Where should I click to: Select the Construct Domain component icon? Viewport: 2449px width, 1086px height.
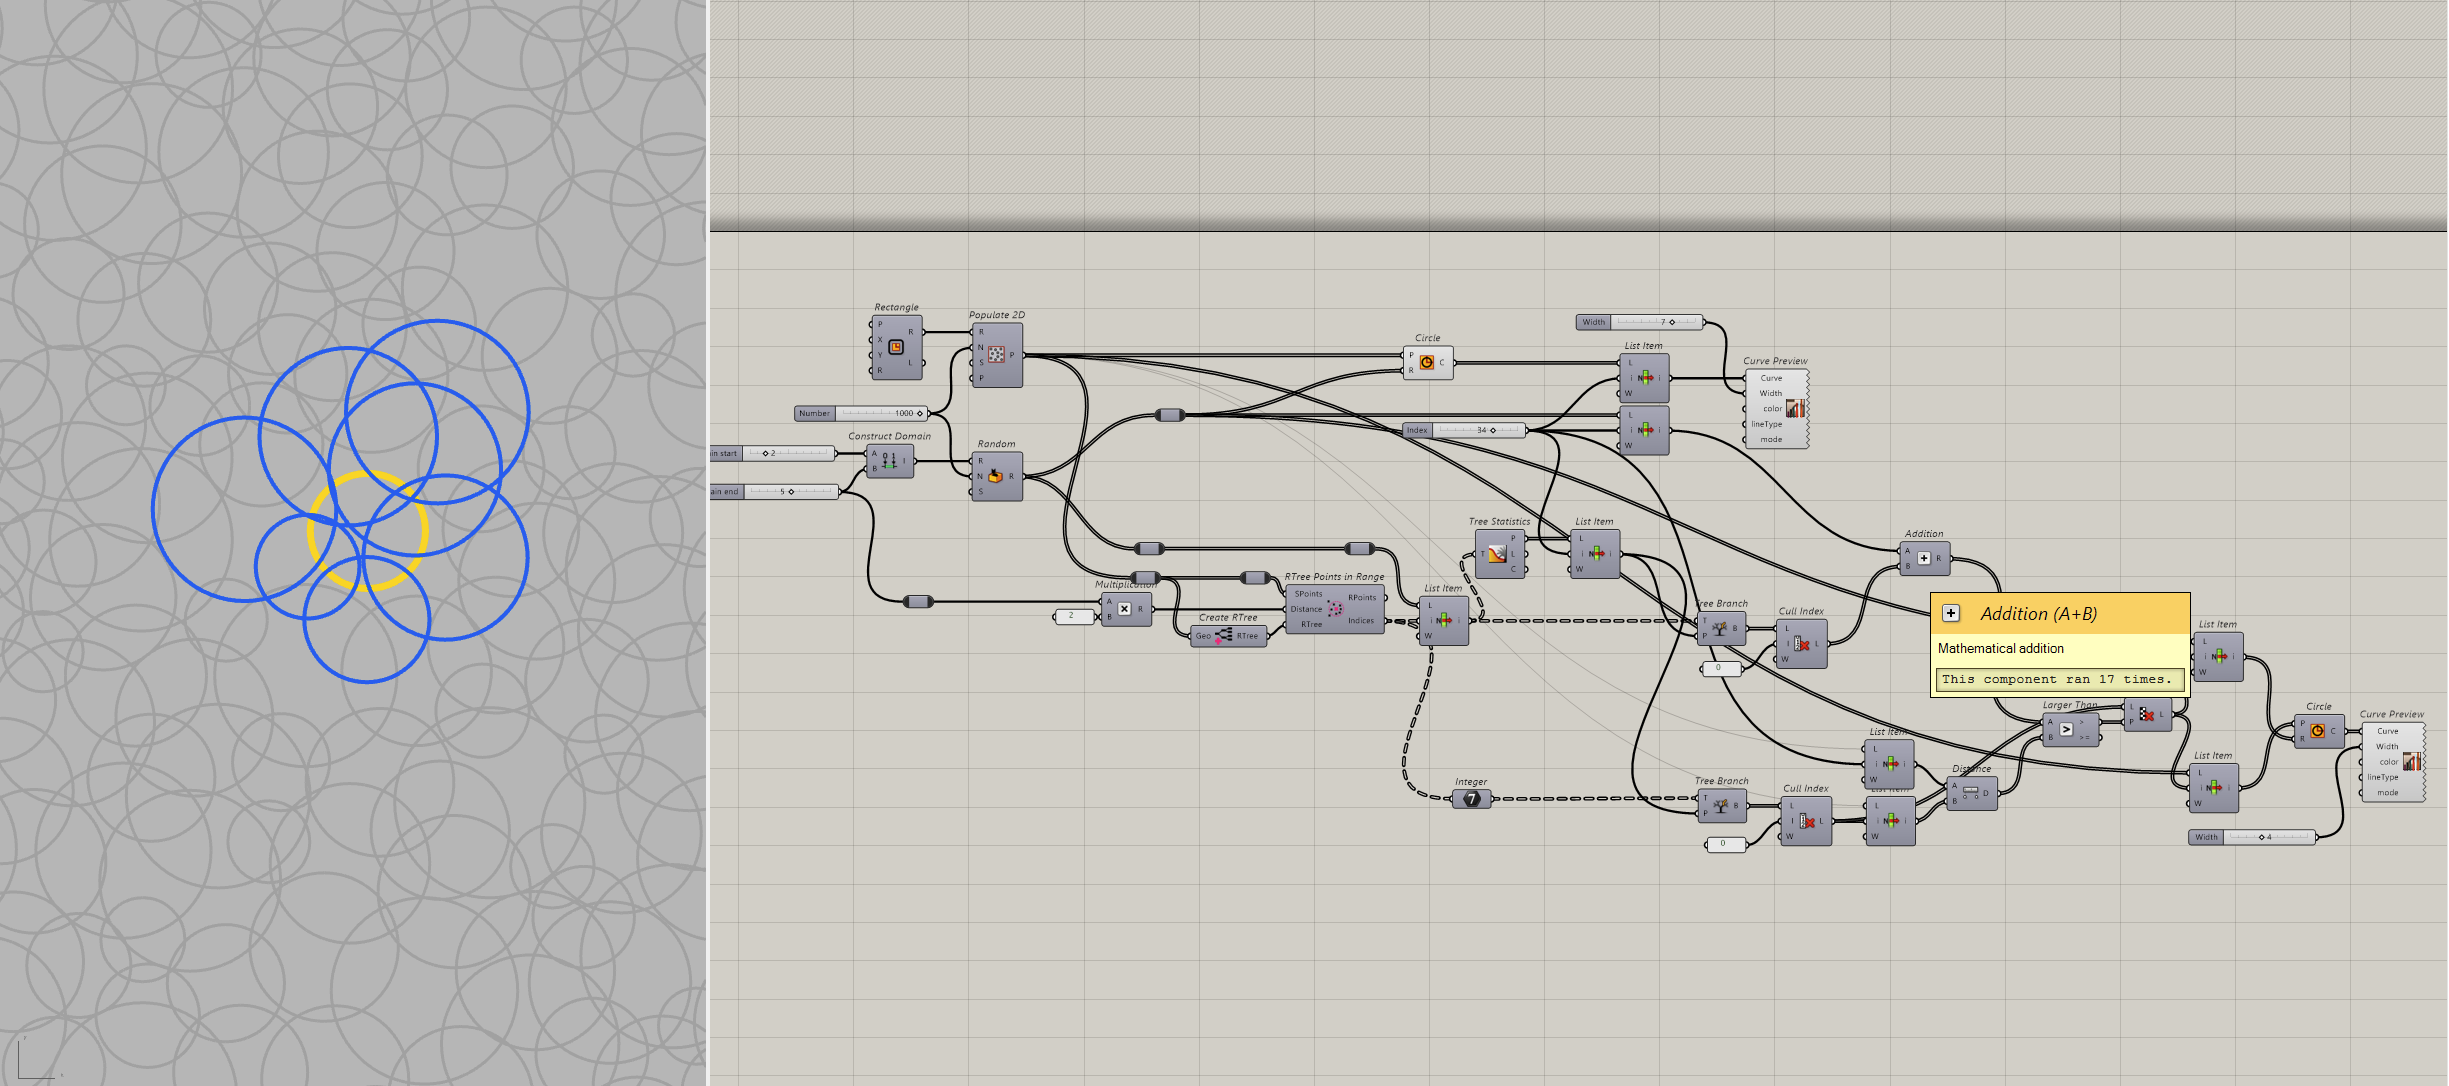coord(889,461)
